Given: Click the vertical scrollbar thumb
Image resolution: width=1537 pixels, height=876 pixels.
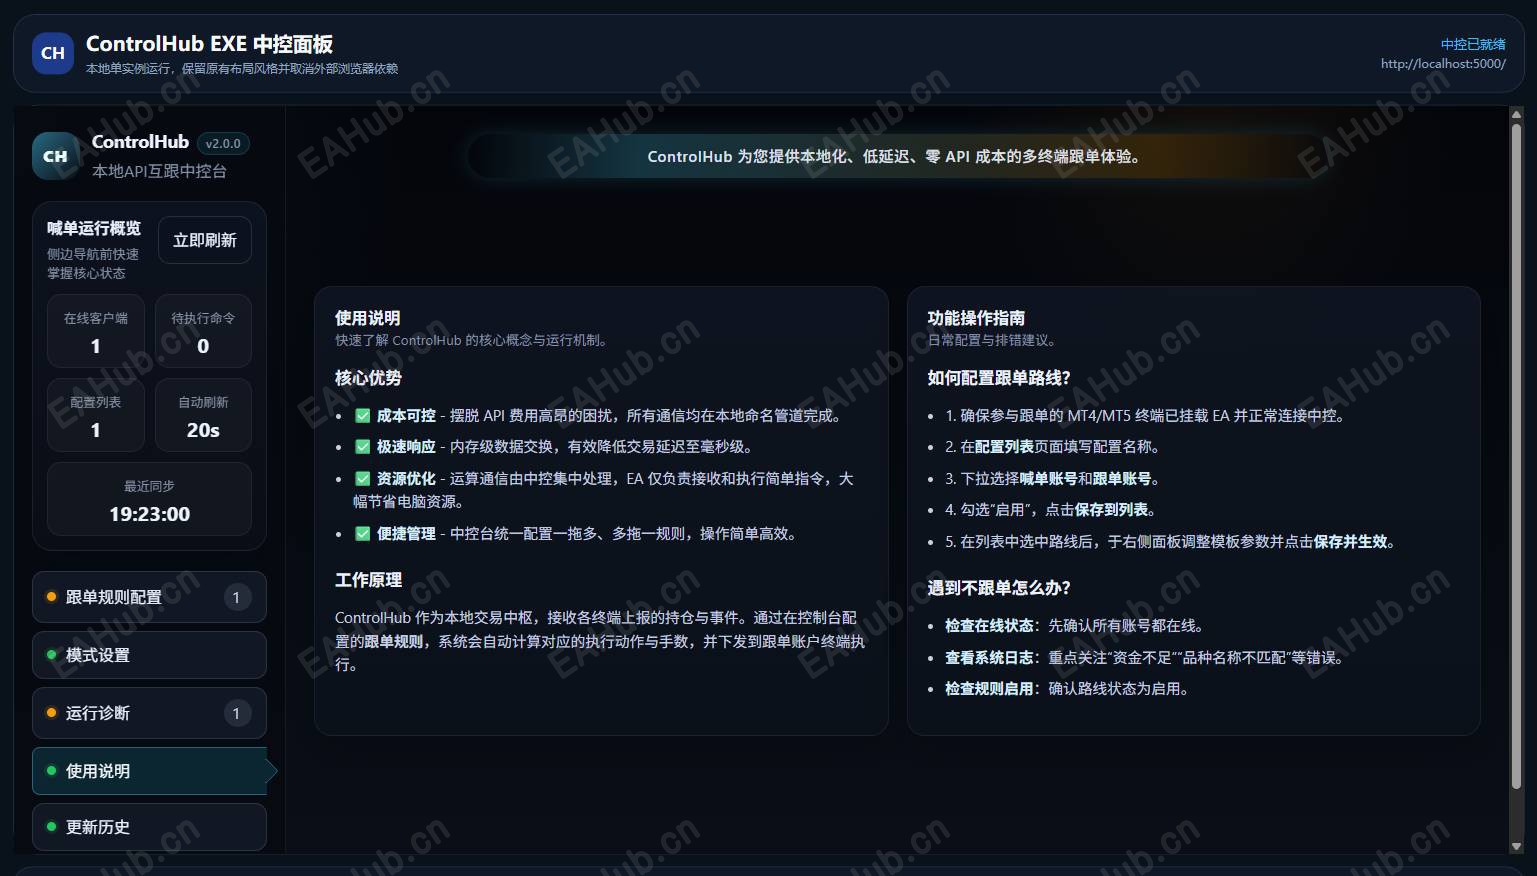Looking at the screenshot, I should click(1516, 456).
